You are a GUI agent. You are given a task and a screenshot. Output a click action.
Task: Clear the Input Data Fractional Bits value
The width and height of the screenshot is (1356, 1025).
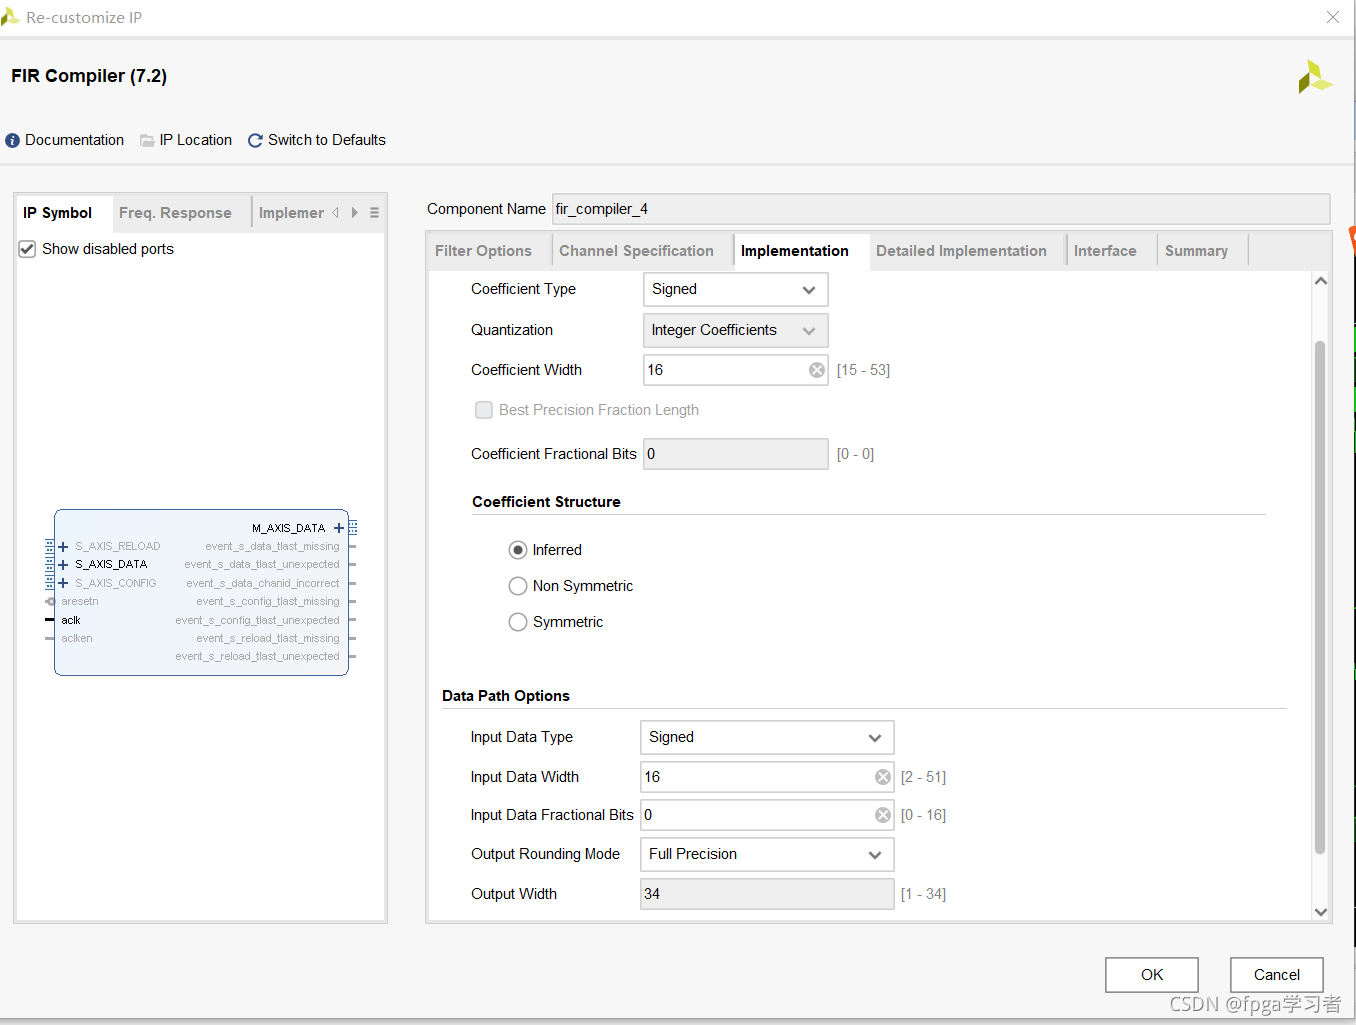coord(883,815)
